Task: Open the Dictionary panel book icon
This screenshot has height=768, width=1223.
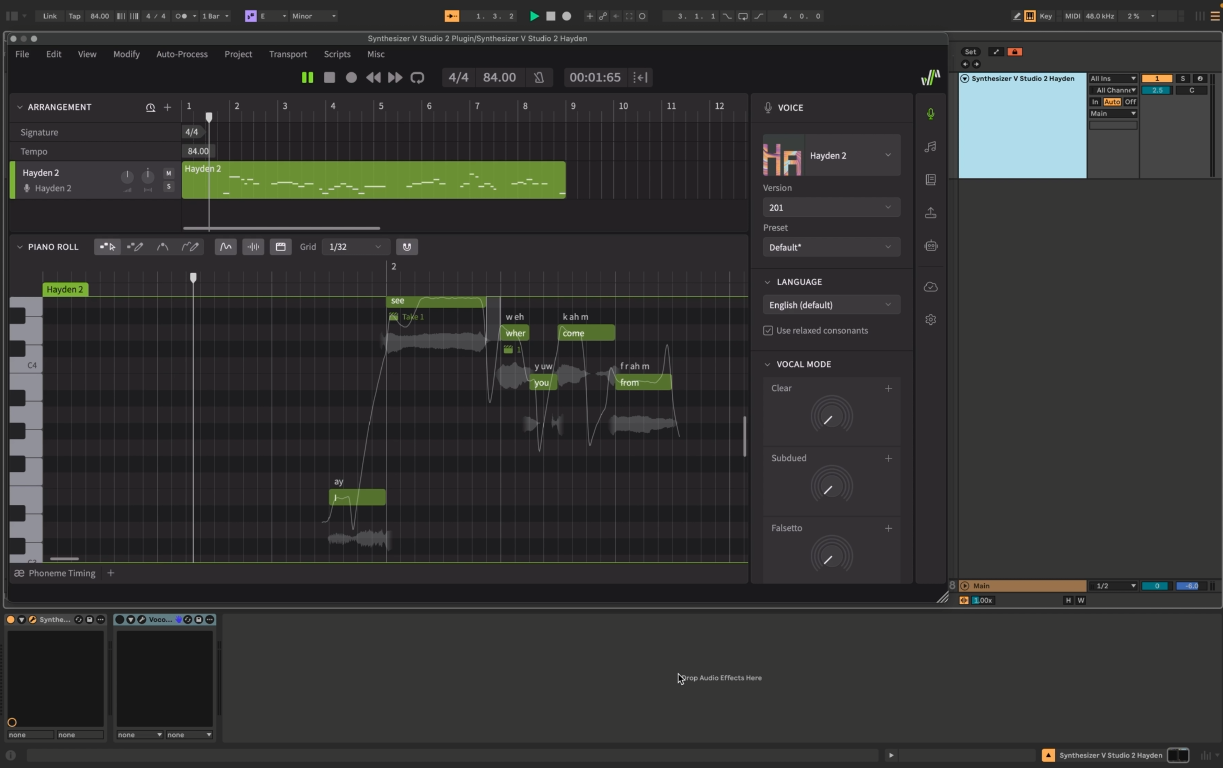Action: pyautogui.click(x=931, y=180)
